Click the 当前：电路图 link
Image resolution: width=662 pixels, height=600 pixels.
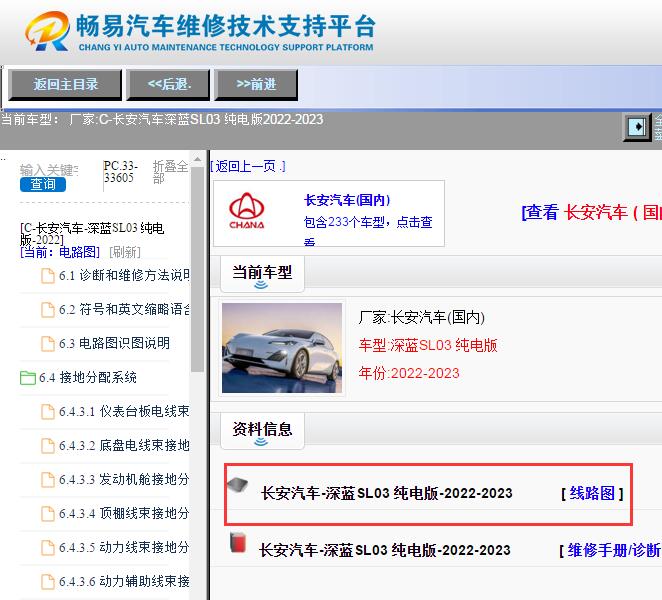coord(60,252)
